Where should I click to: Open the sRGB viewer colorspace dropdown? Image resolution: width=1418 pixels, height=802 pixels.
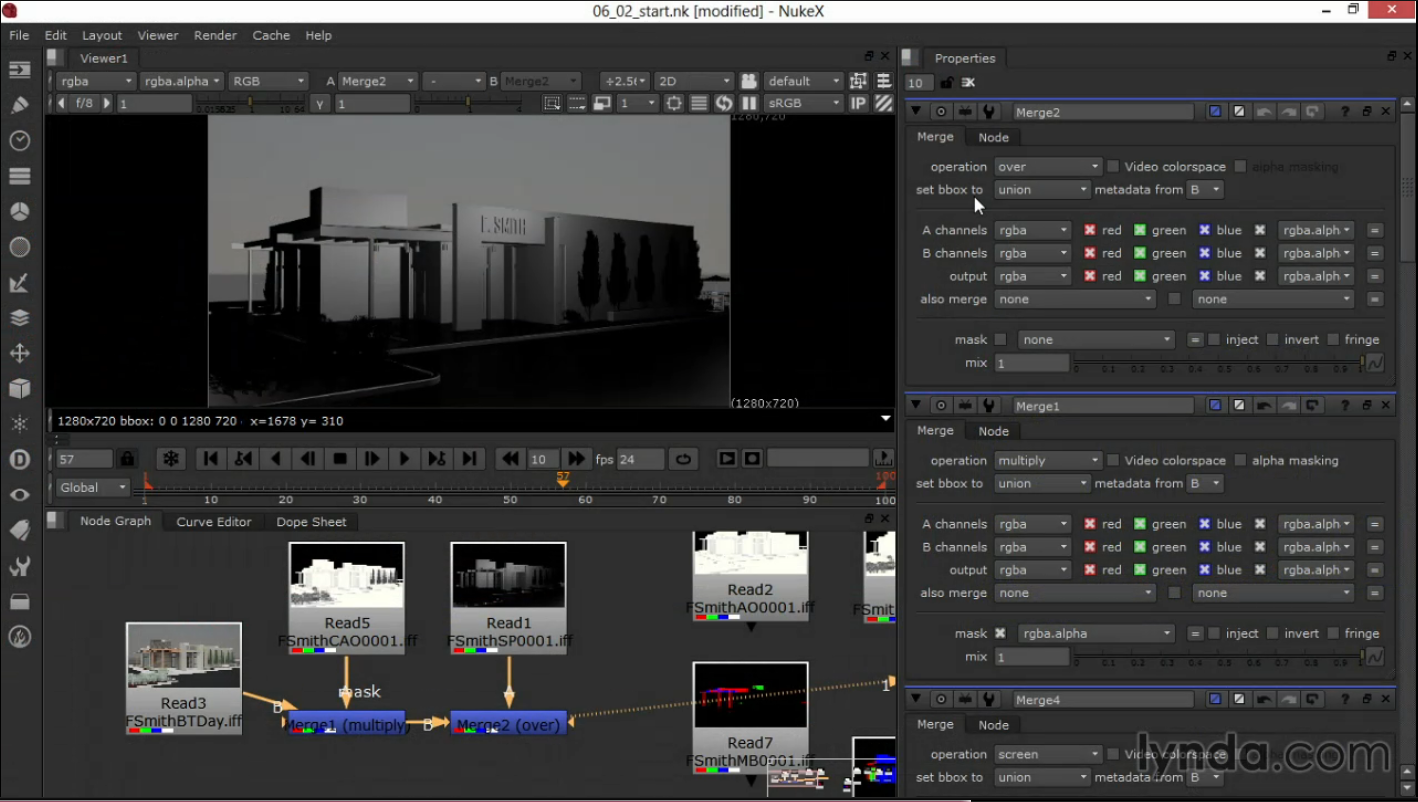pos(803,103)
